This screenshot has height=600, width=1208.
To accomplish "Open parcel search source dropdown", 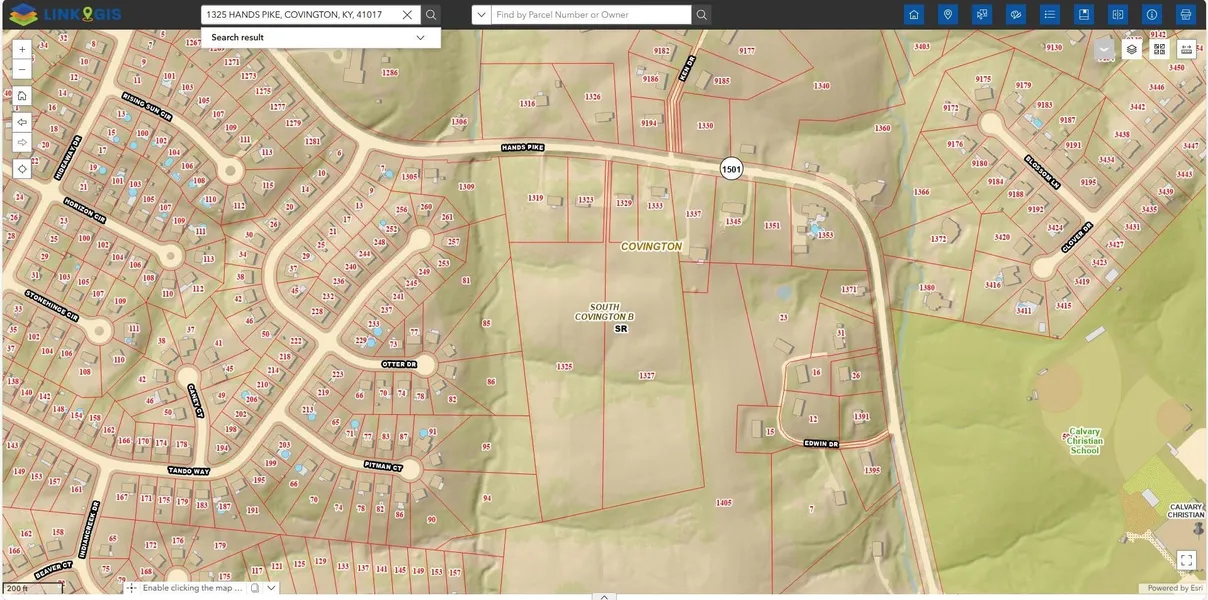I will (481, 15).
